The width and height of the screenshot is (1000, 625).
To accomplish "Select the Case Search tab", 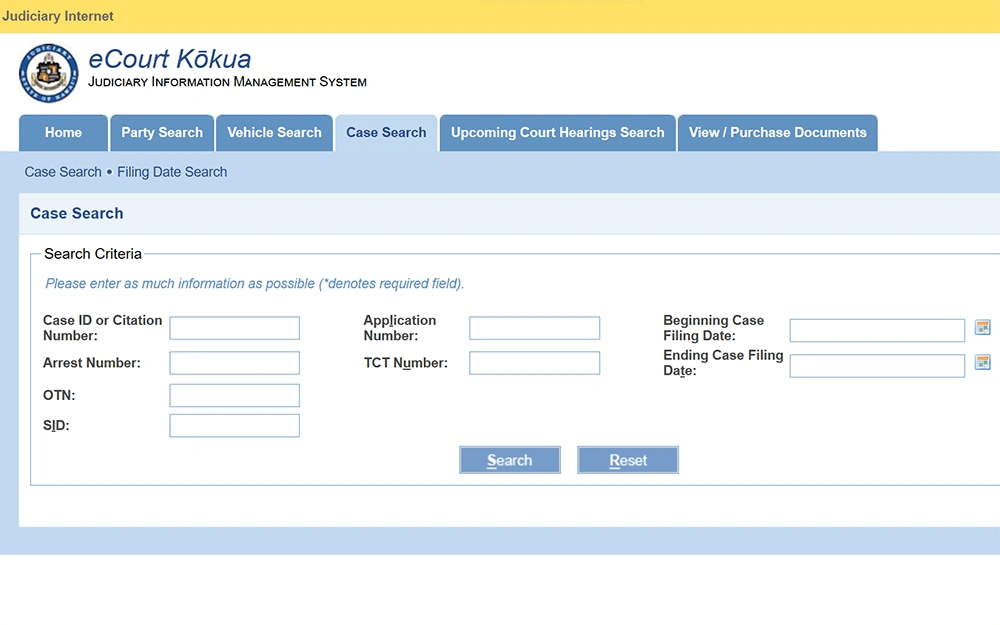I will 386,133.
